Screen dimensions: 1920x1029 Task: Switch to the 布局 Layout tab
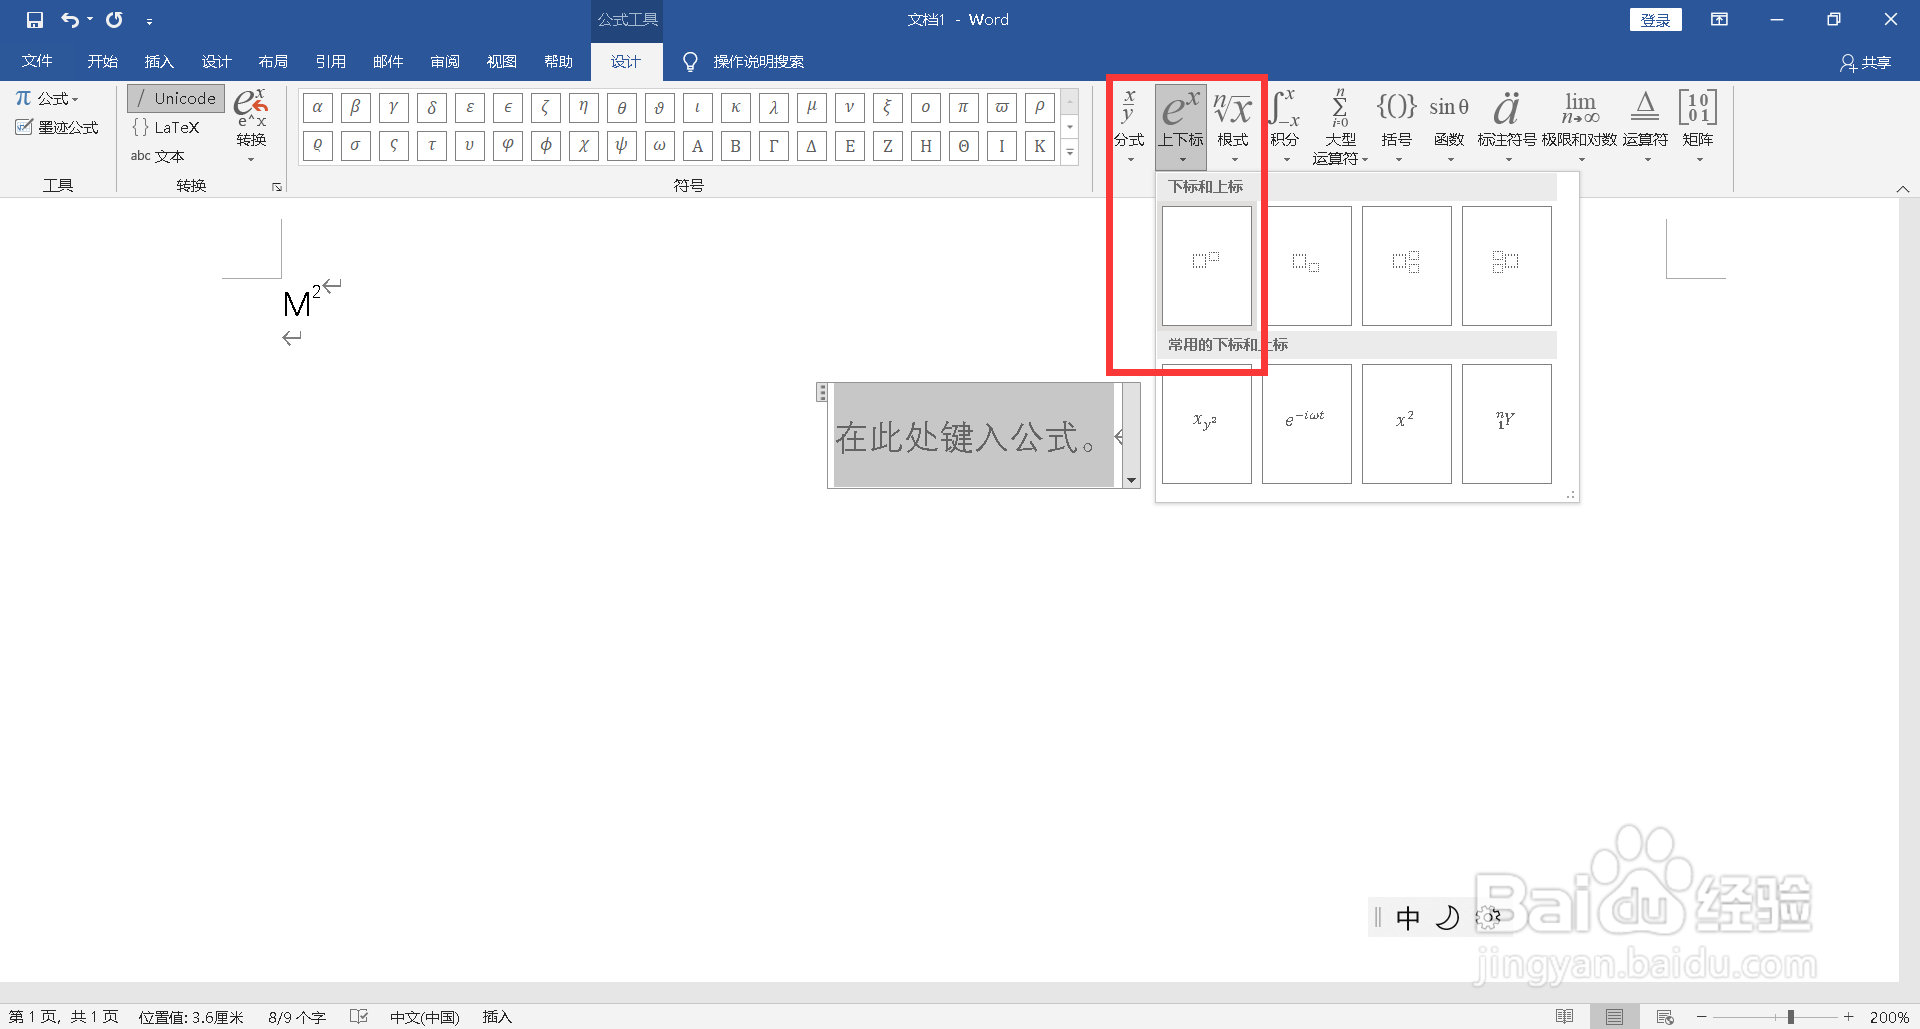point(273,62)
